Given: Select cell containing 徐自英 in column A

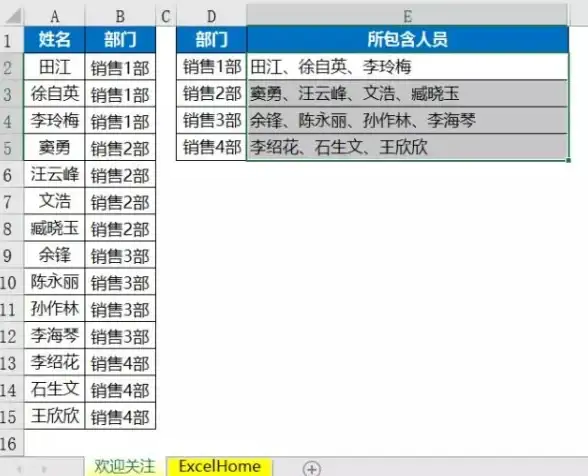Looking at the screenshot, I should 55,94.
